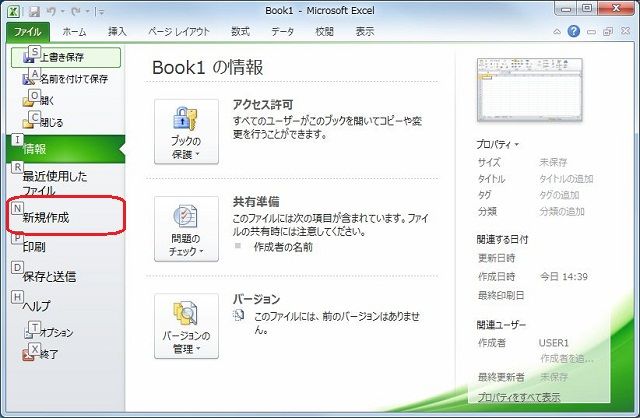Open 保存と送信 (Save & Send)
This screenshot has height=418, width=640.
click(x=65, y=276)
